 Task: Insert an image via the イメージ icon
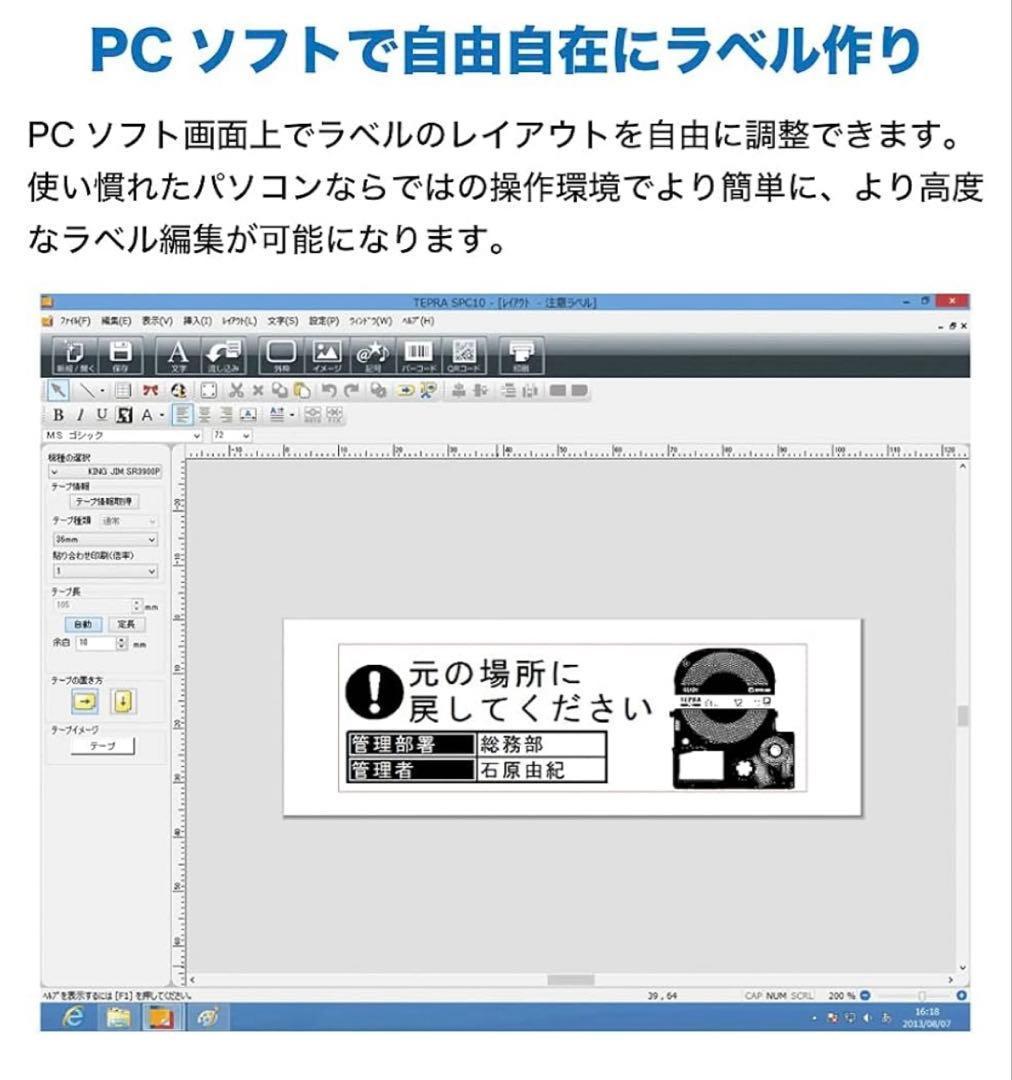pyautogui.click(x=326, y=354)
